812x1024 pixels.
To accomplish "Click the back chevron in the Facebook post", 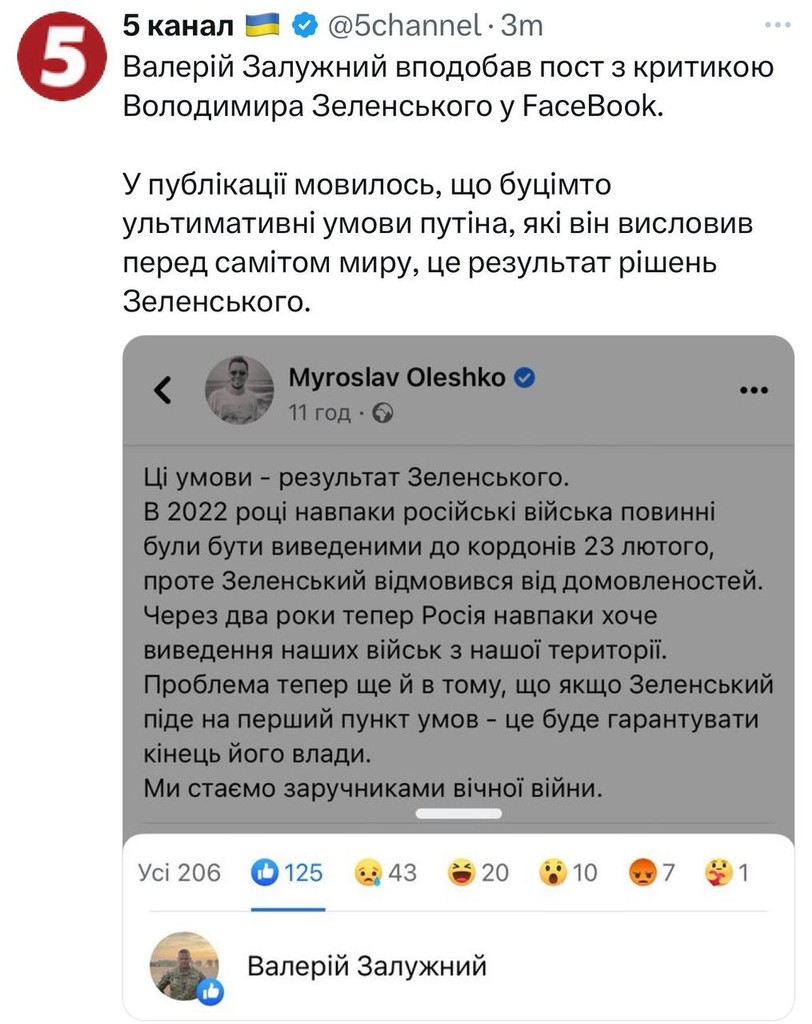I will click(x=160, y=388).
